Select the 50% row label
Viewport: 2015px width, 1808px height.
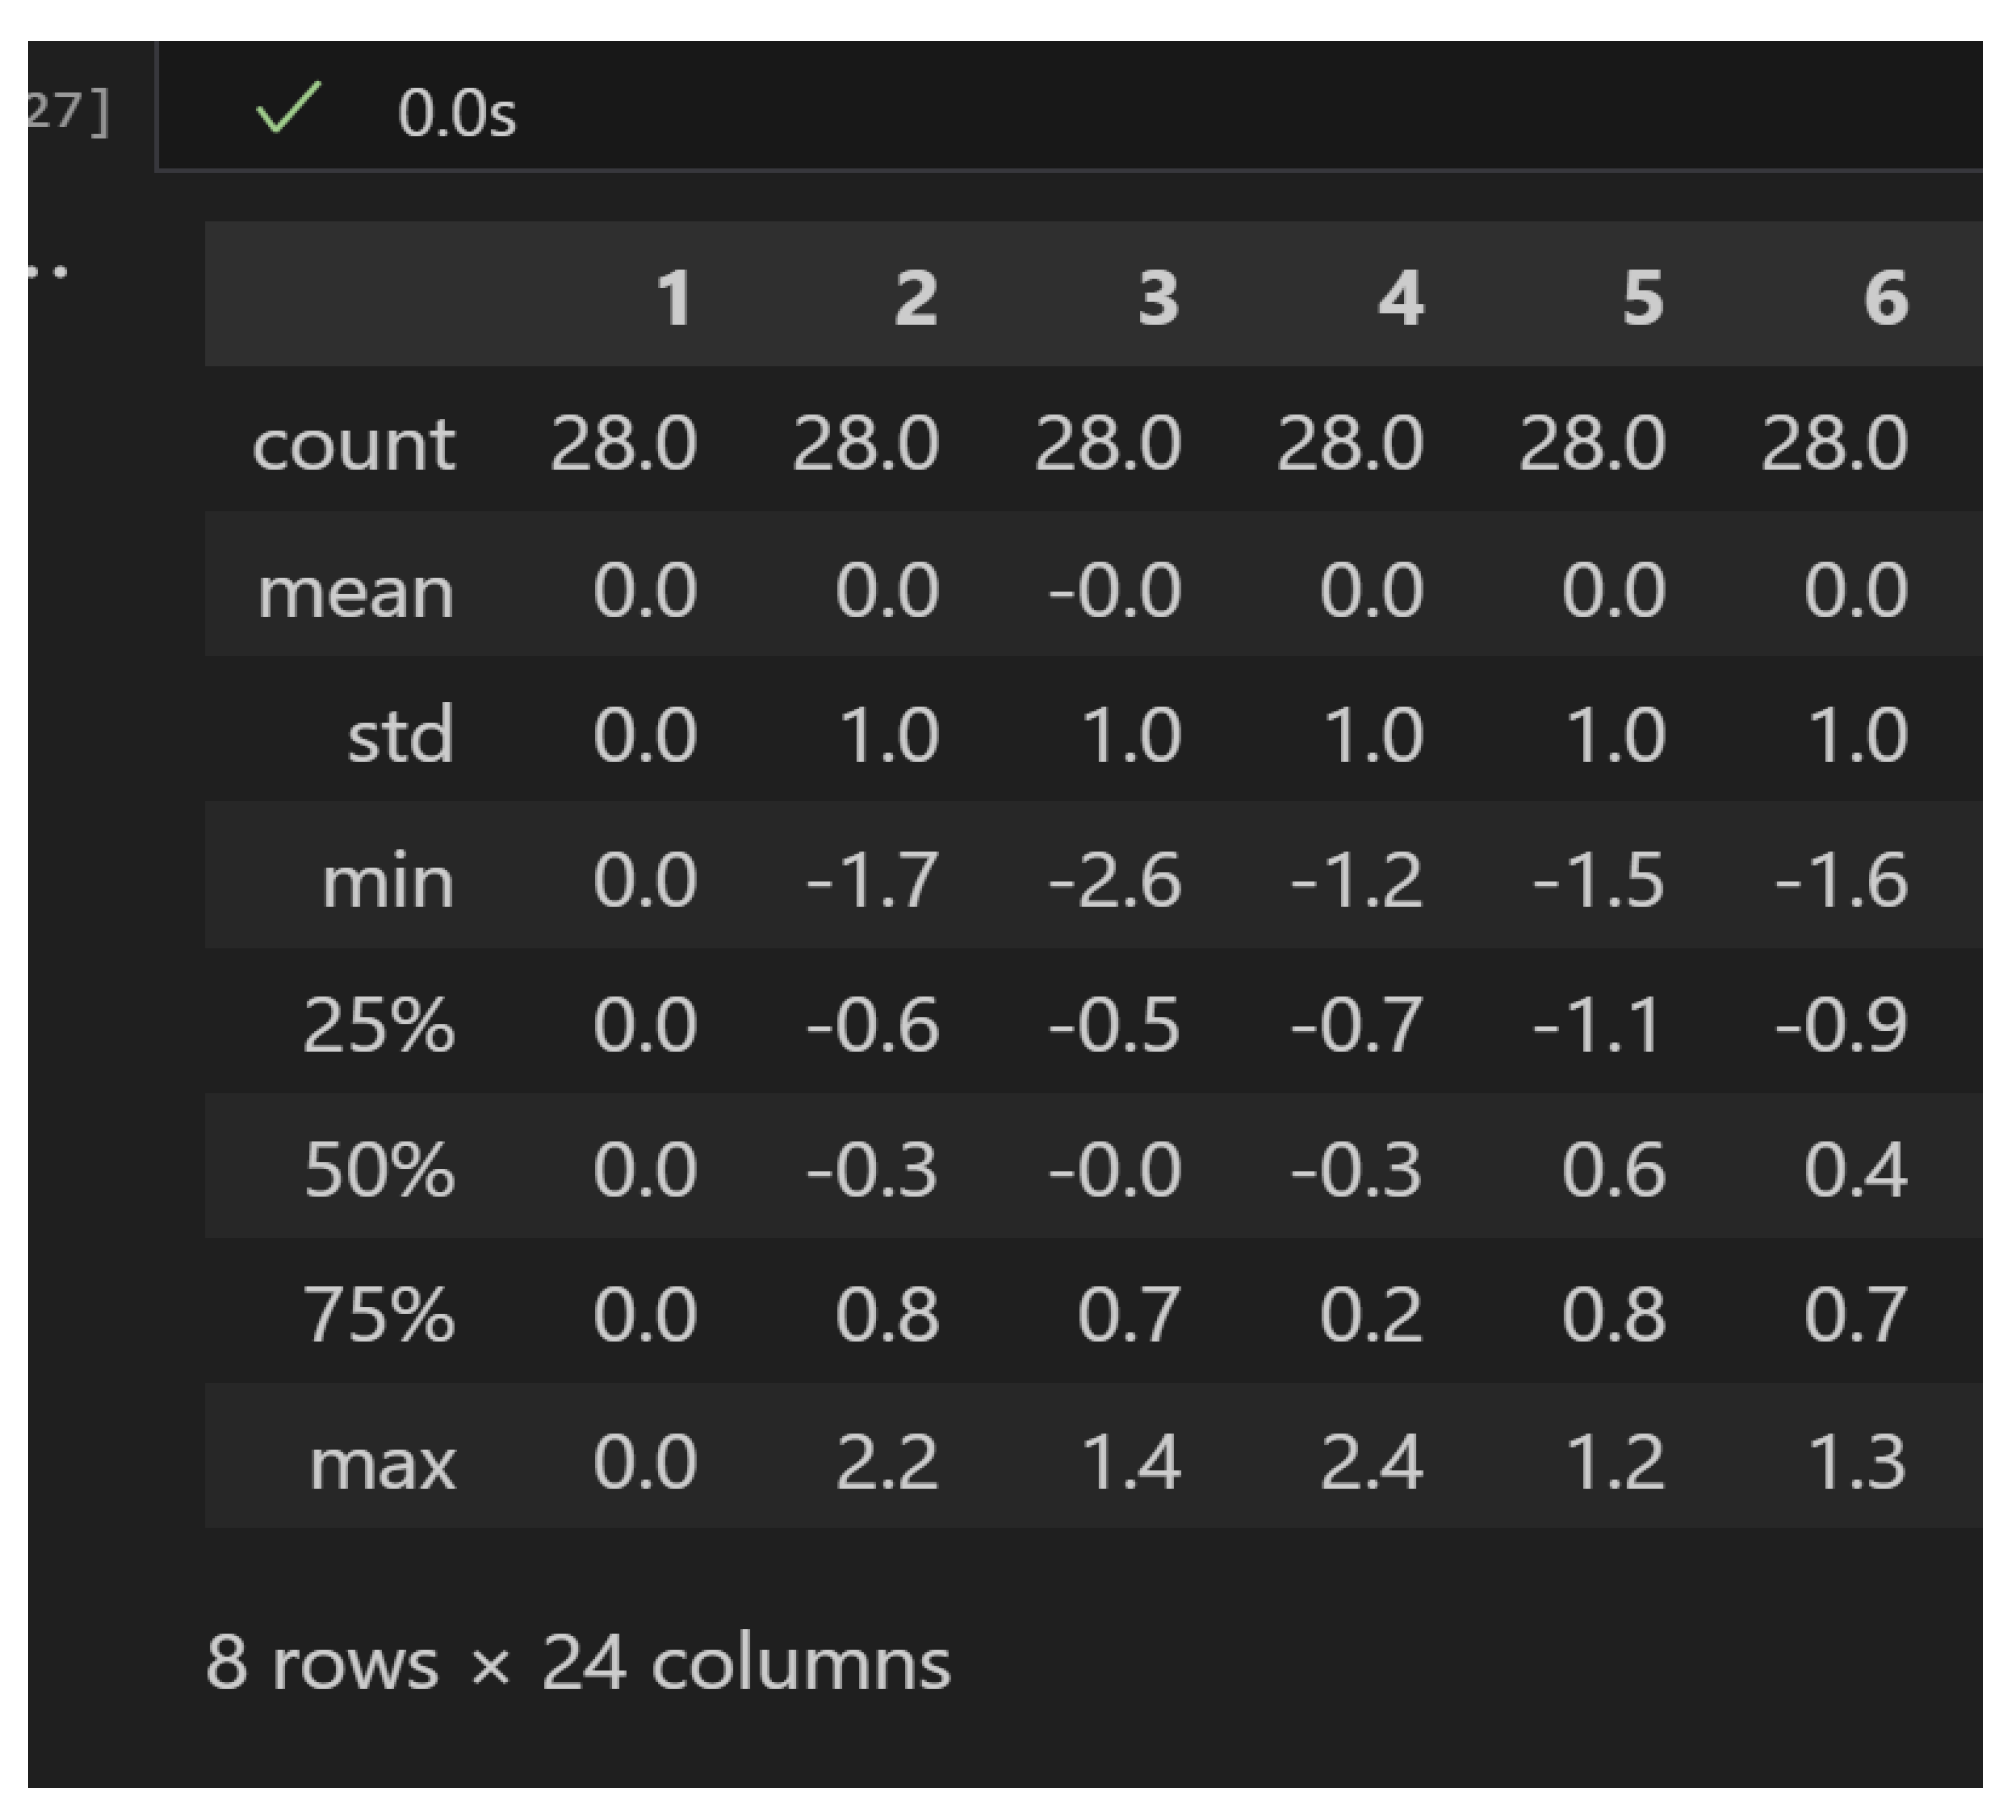(x=378, y=1166)
